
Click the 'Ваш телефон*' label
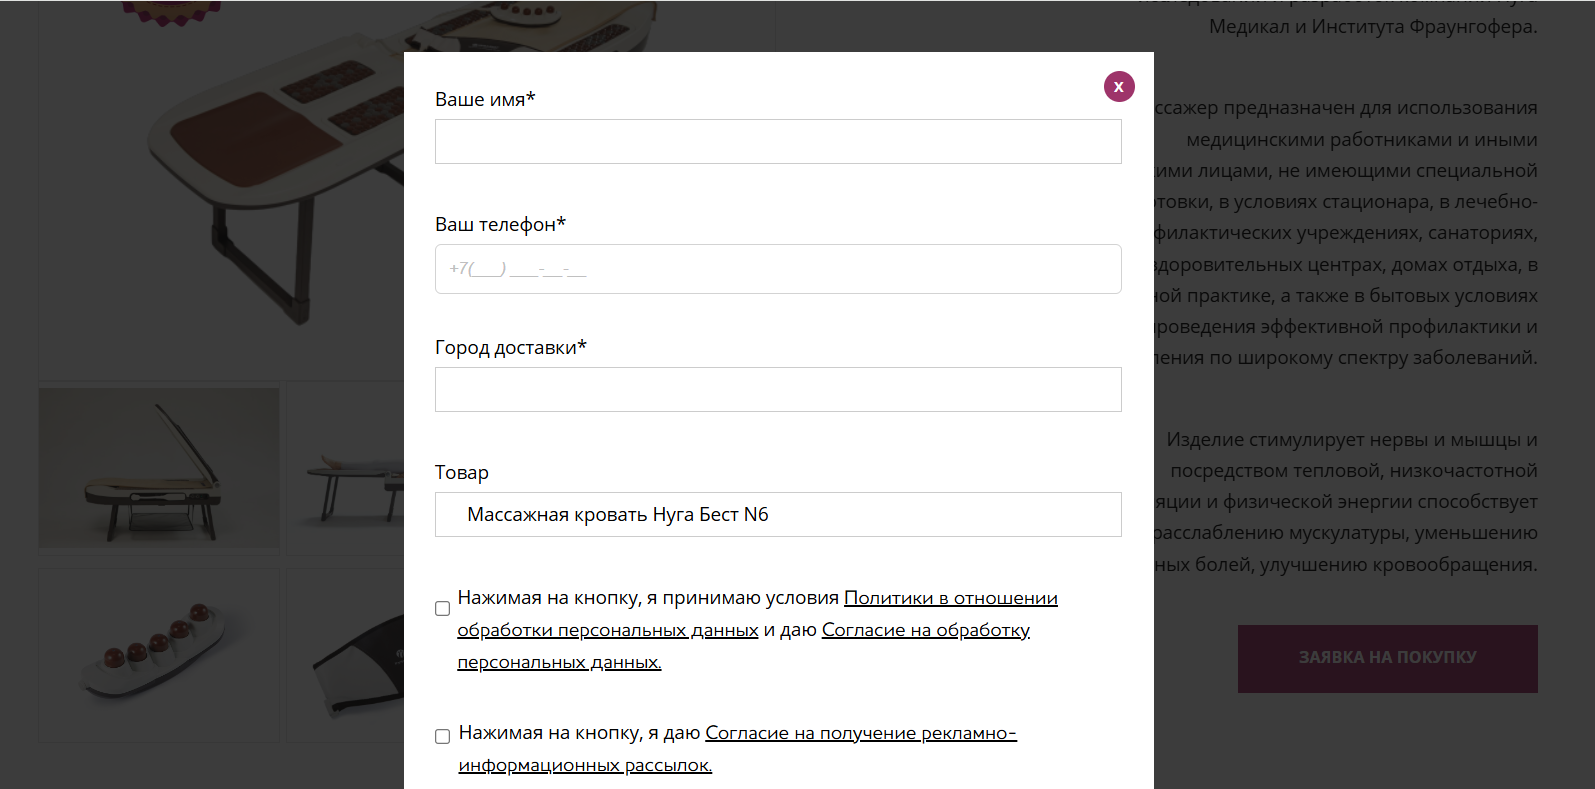click(x=500, y=224)
